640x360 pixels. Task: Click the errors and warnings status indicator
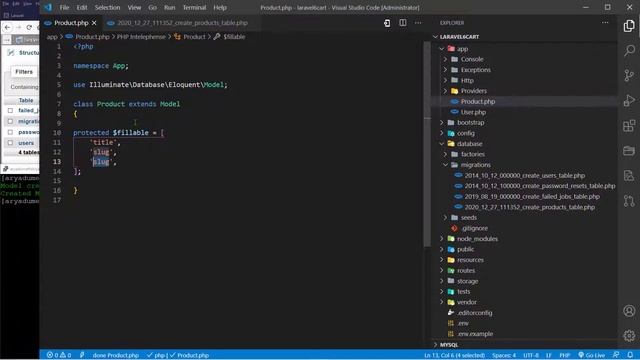[59, 355]
